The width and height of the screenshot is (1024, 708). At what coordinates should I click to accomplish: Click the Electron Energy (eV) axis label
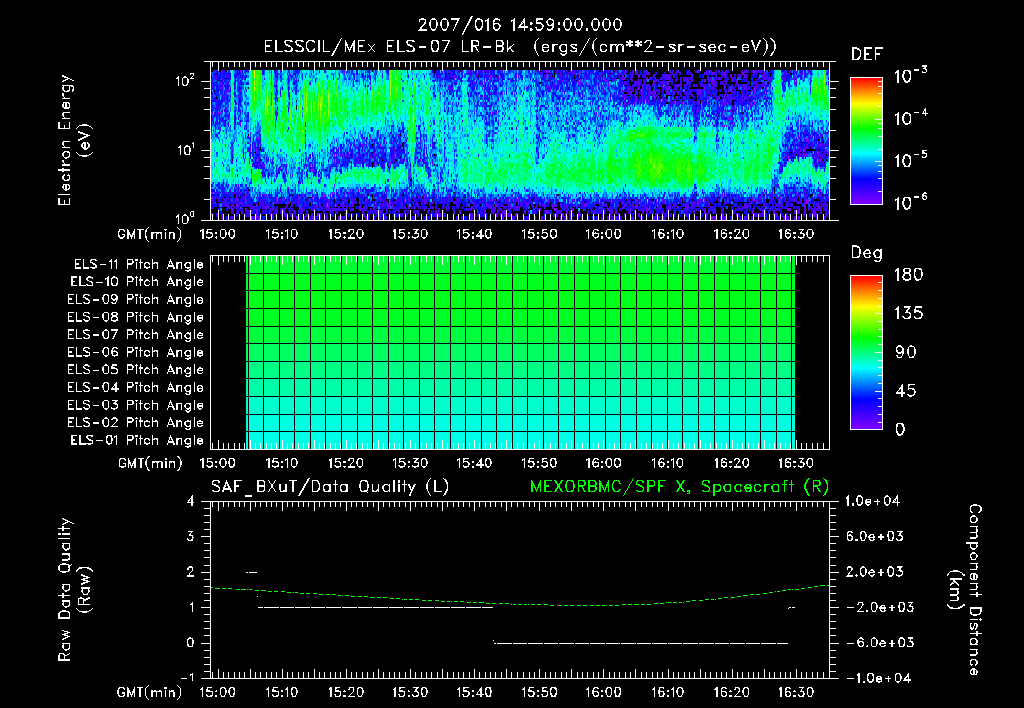74,140
